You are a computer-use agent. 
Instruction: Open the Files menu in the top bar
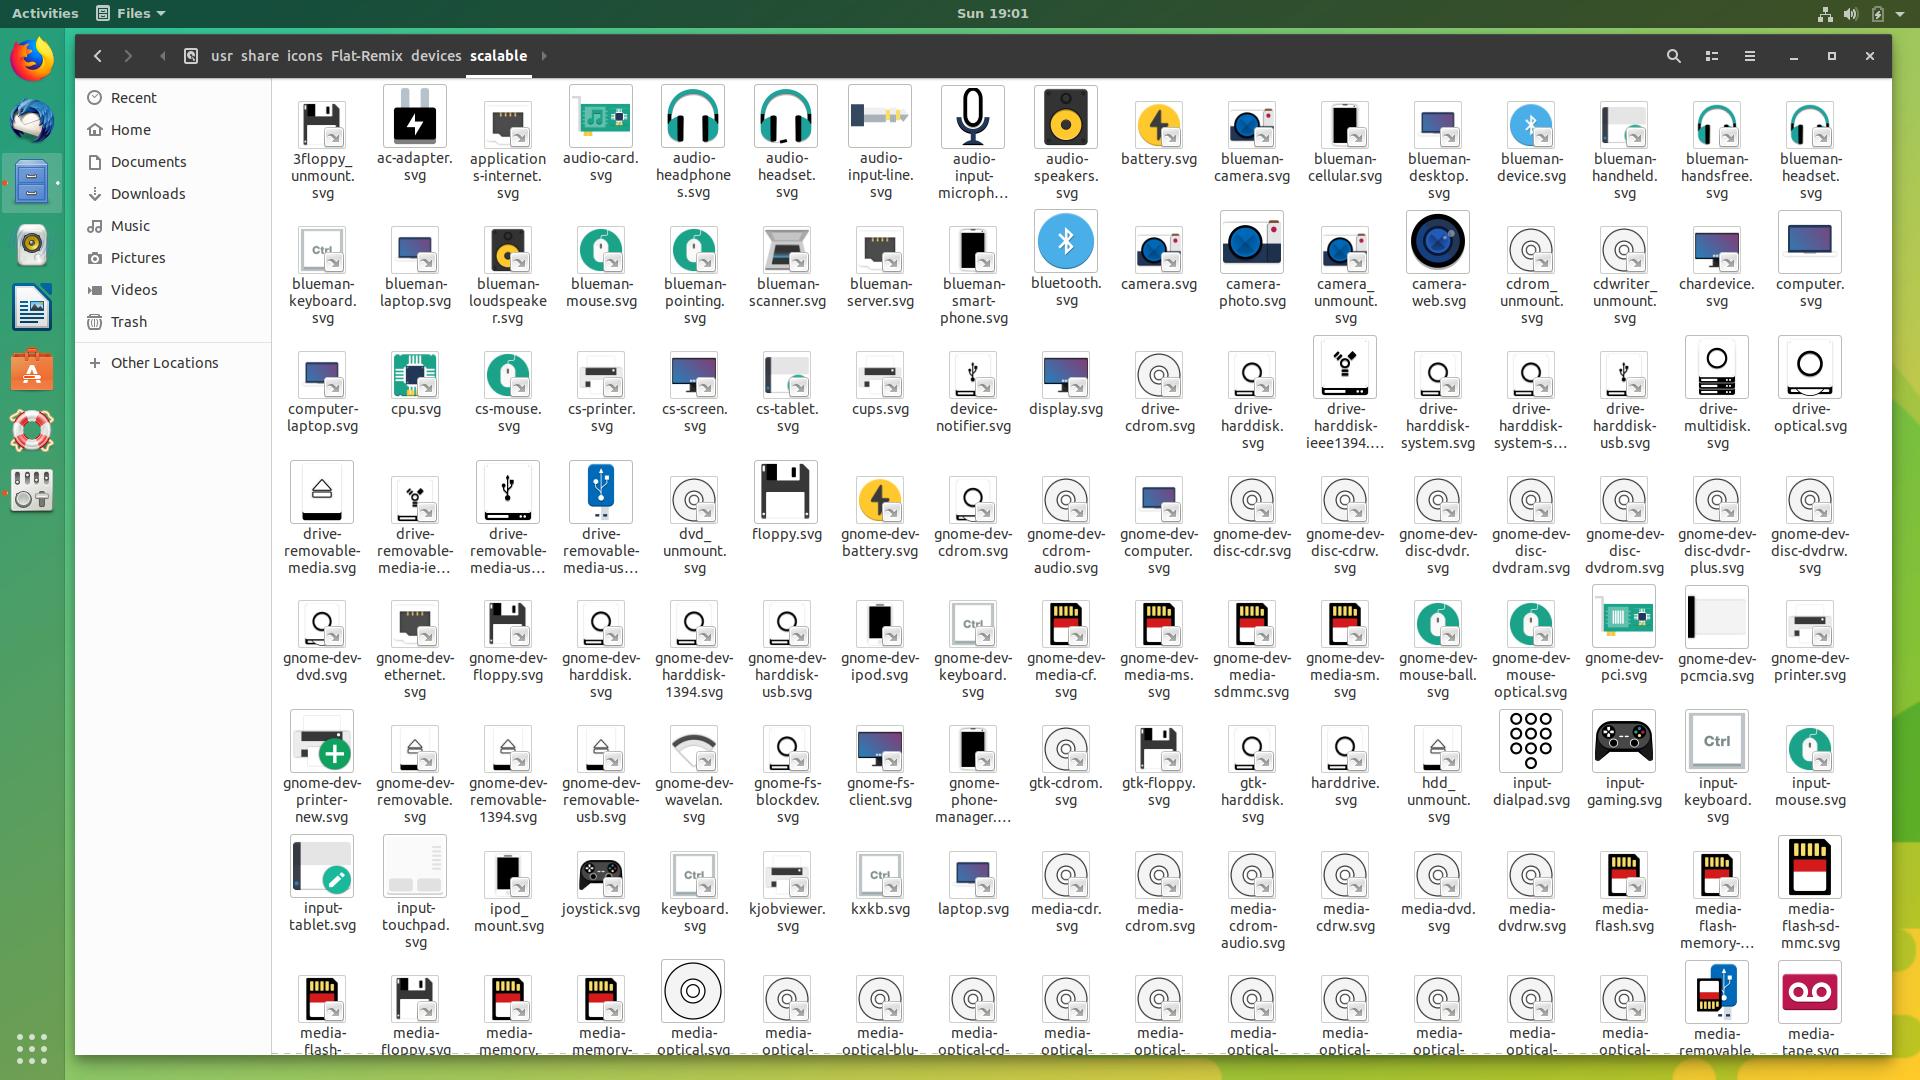(128, 13)
